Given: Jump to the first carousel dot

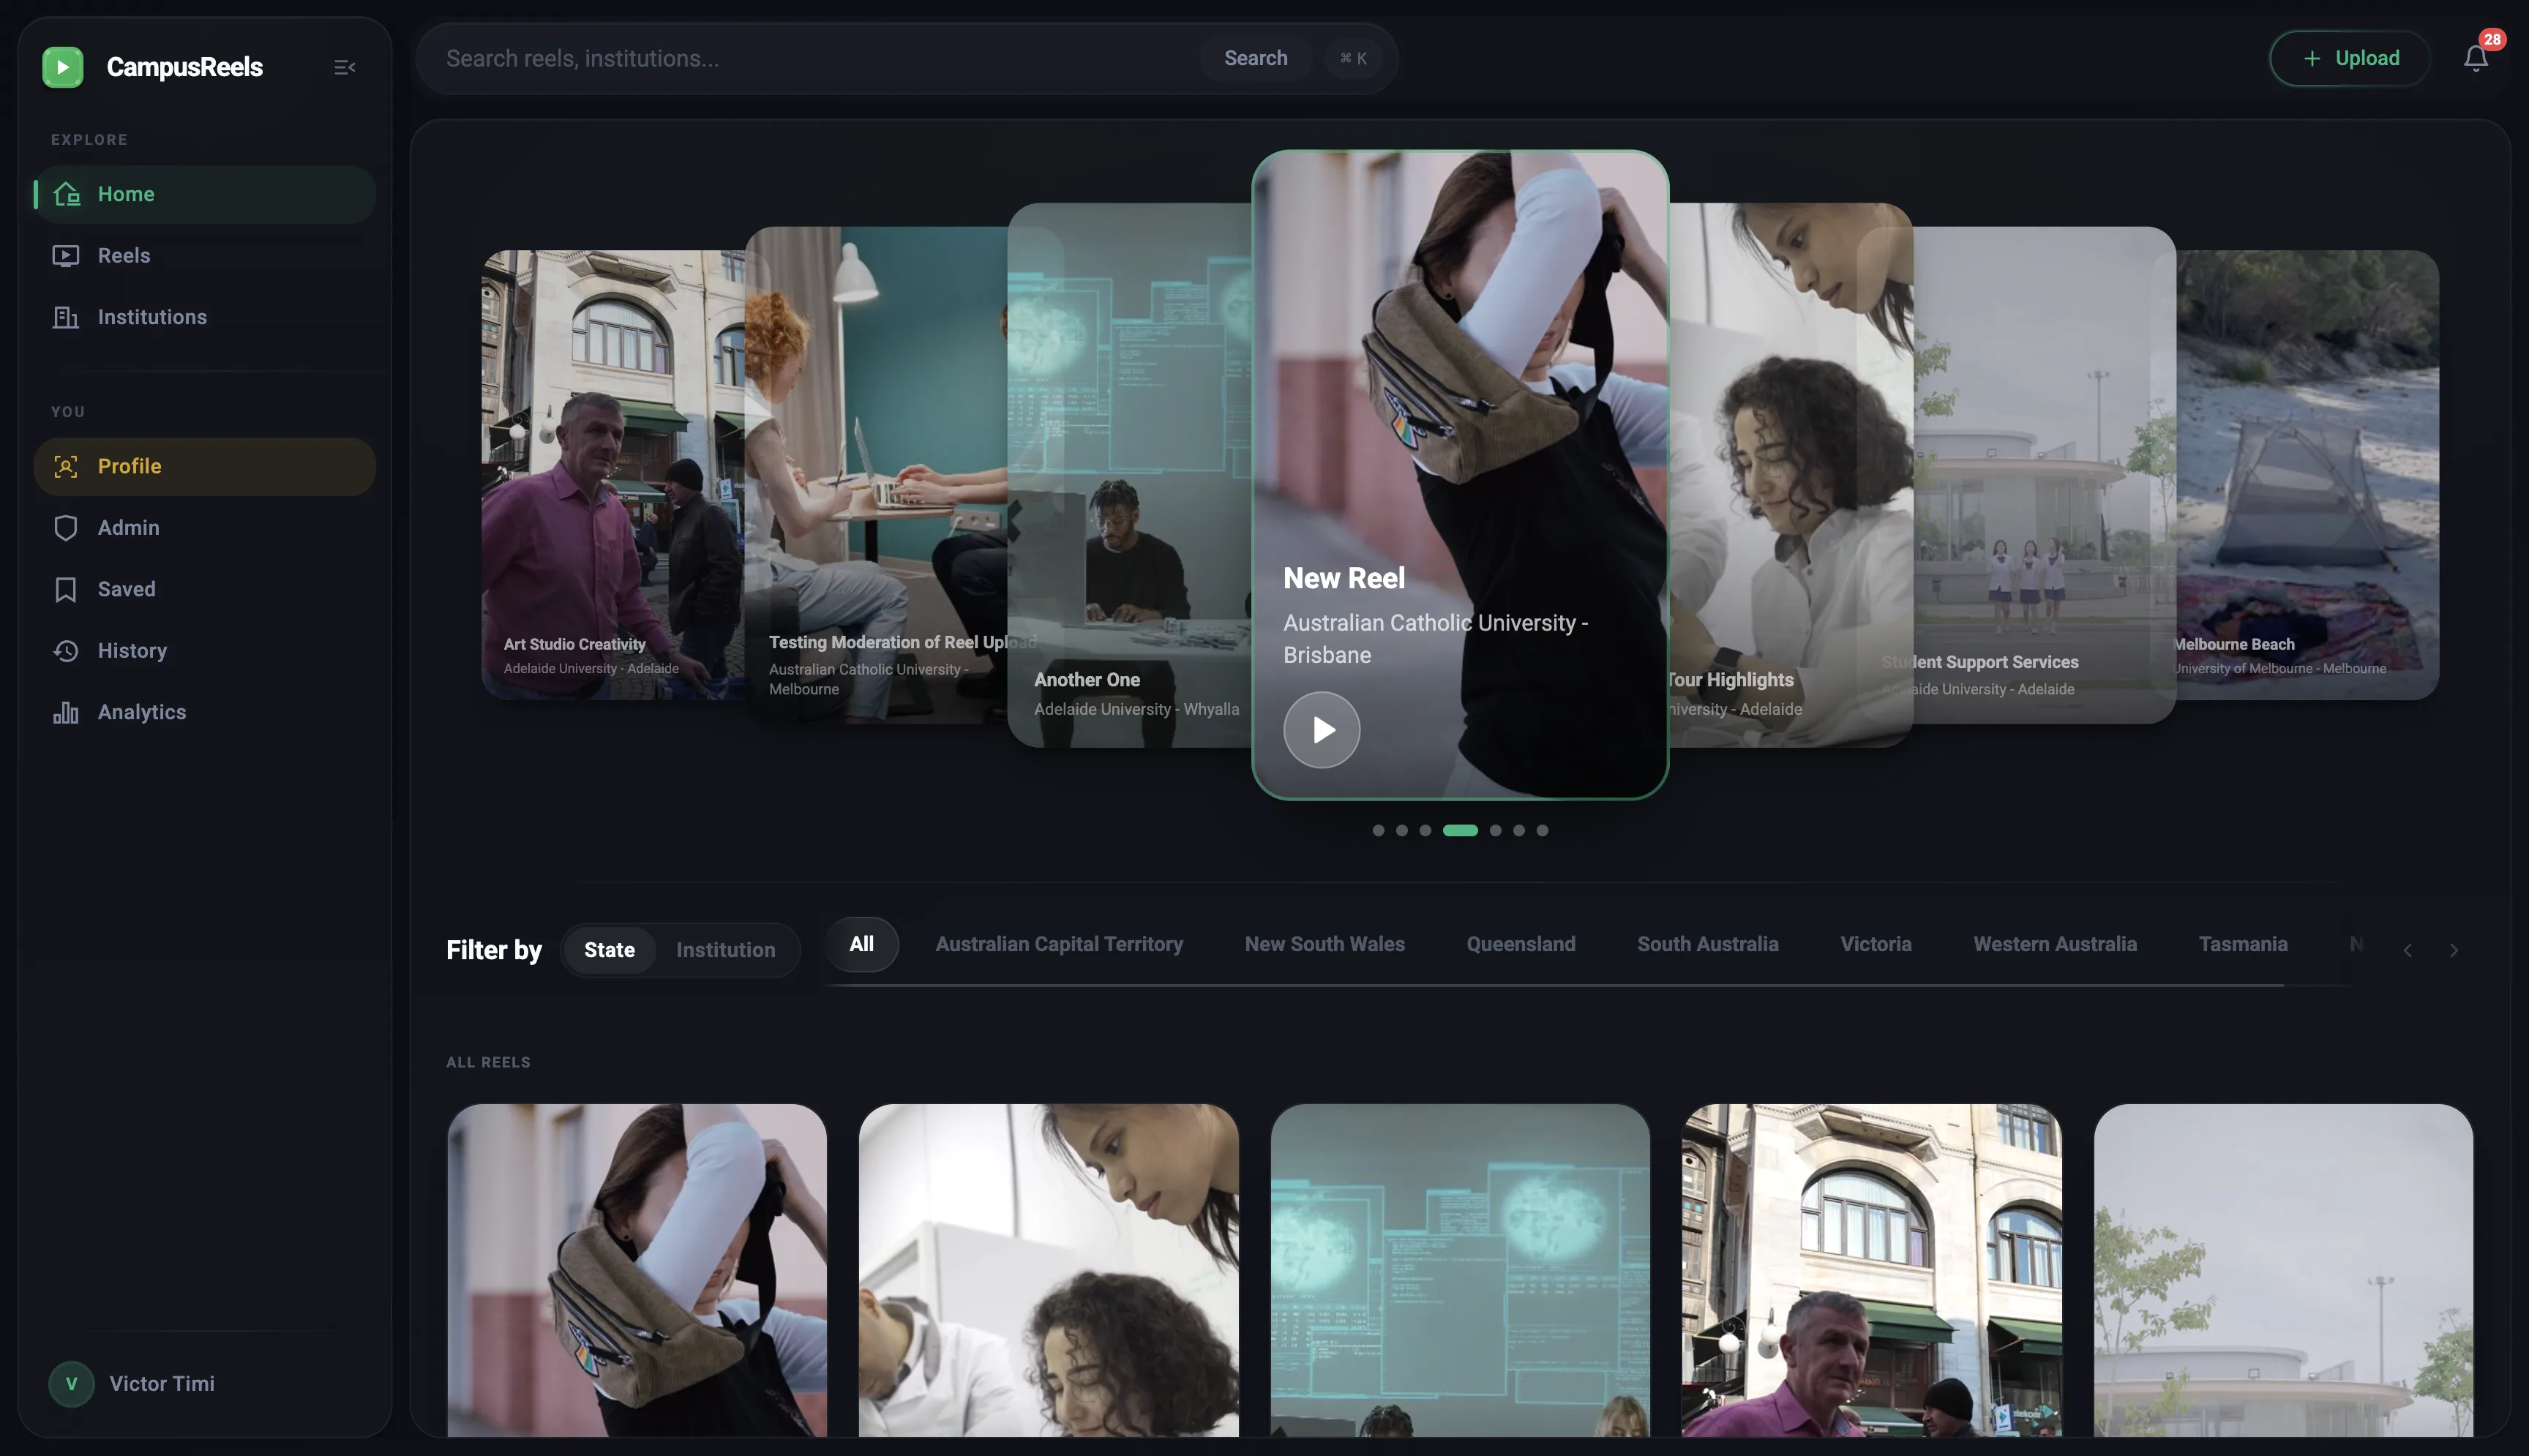Looking at the screenshot, I should (1378, 830).
